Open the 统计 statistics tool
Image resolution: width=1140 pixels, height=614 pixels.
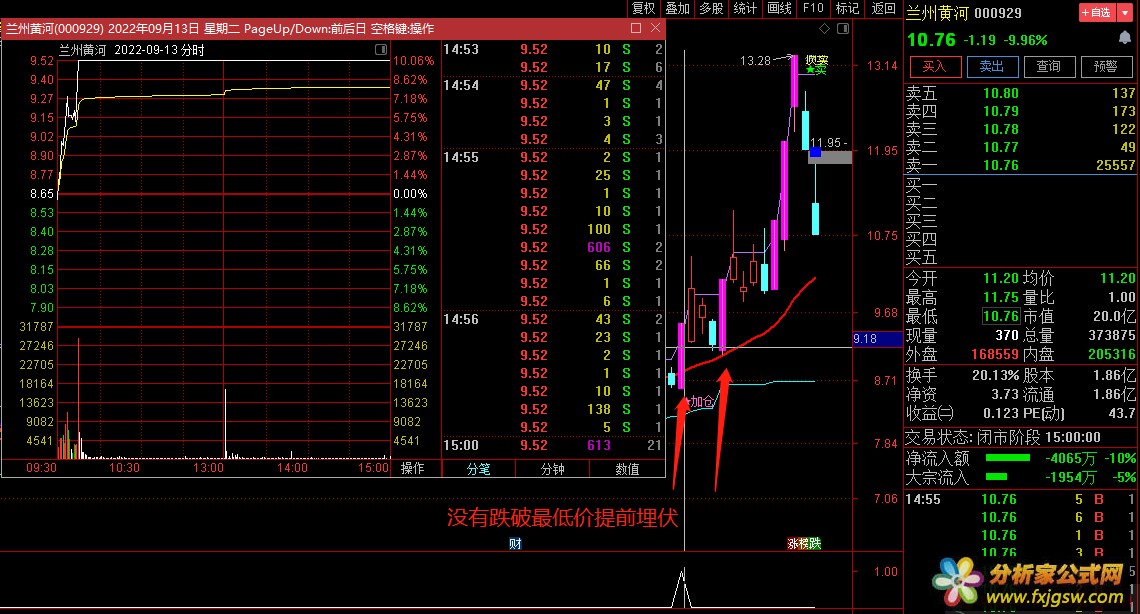(745, 8)
